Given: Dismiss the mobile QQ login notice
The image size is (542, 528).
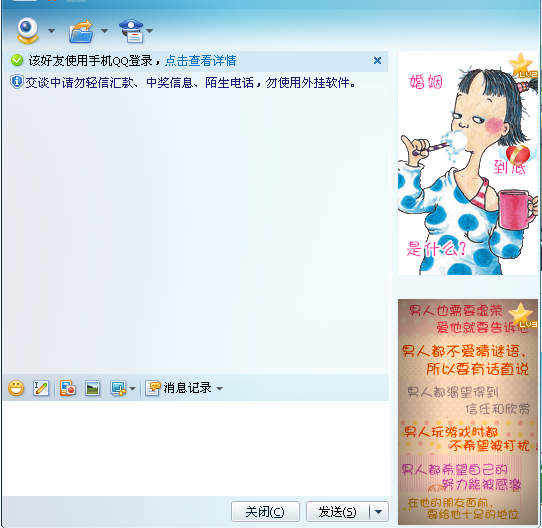Looking at the screenshot, I should (x=377, y=61).
